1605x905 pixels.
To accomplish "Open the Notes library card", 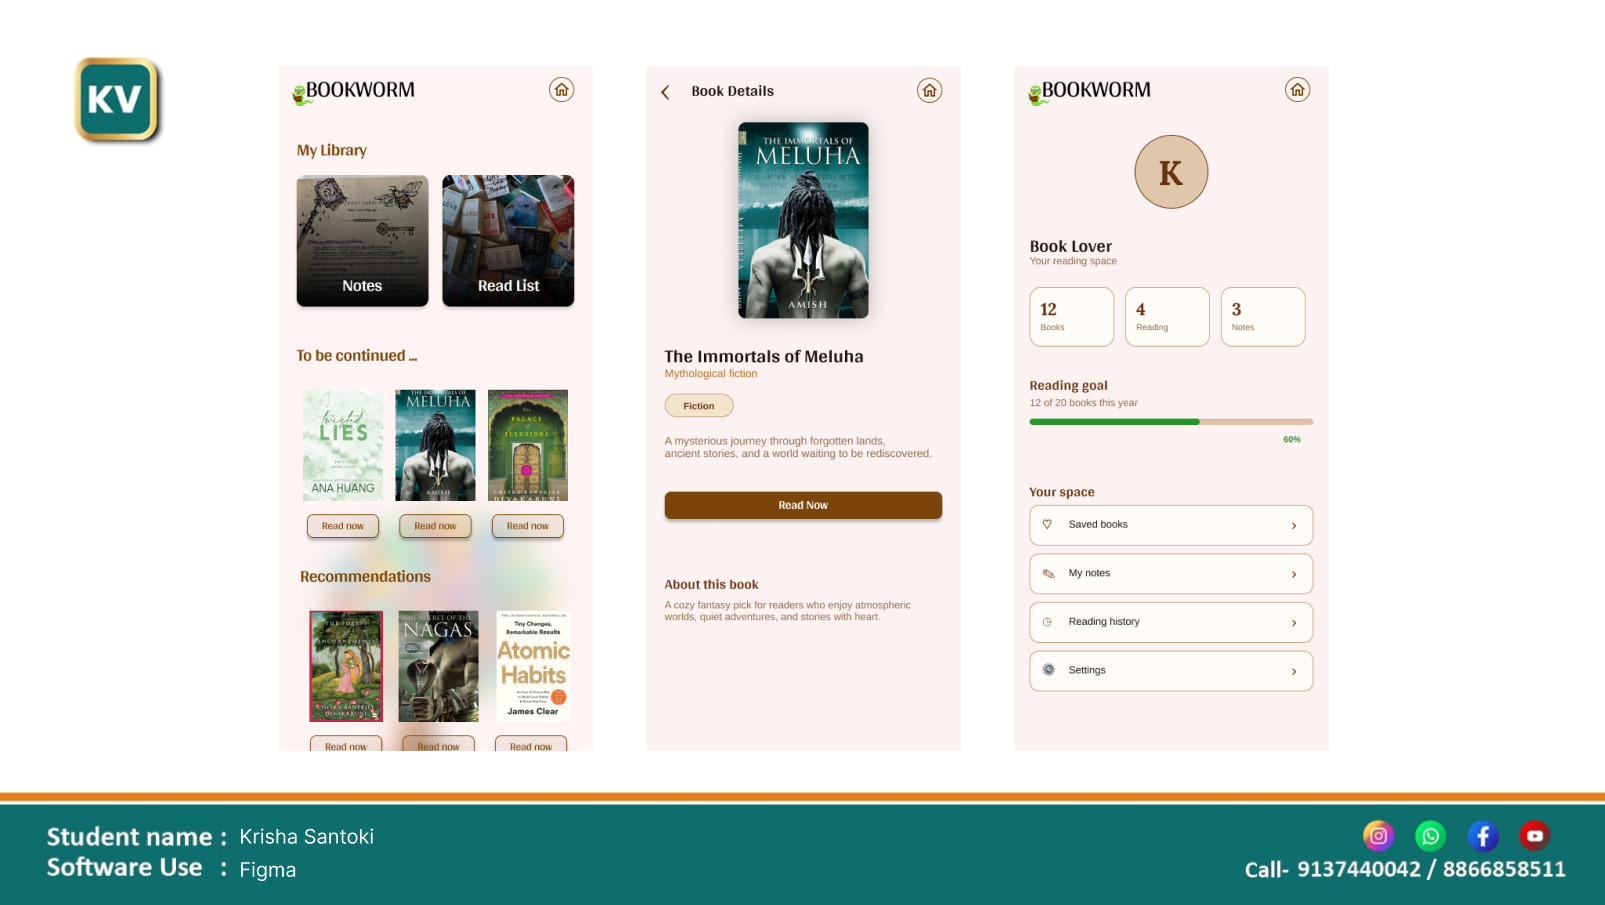I will tap(362, 241).
